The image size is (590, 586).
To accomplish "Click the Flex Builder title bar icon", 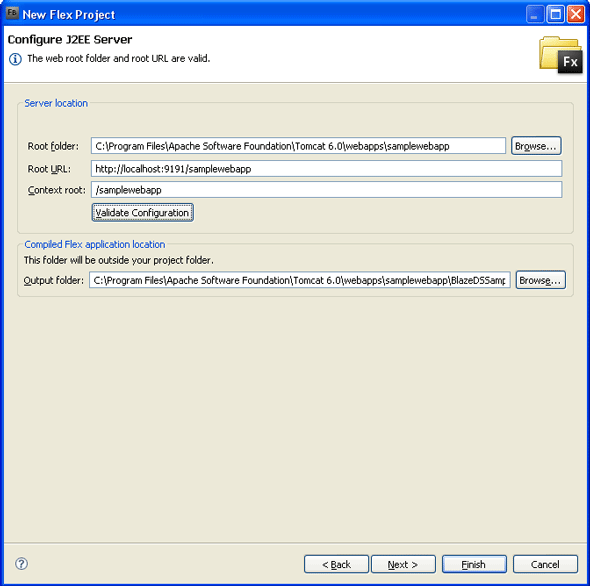I will click(12, 13).
